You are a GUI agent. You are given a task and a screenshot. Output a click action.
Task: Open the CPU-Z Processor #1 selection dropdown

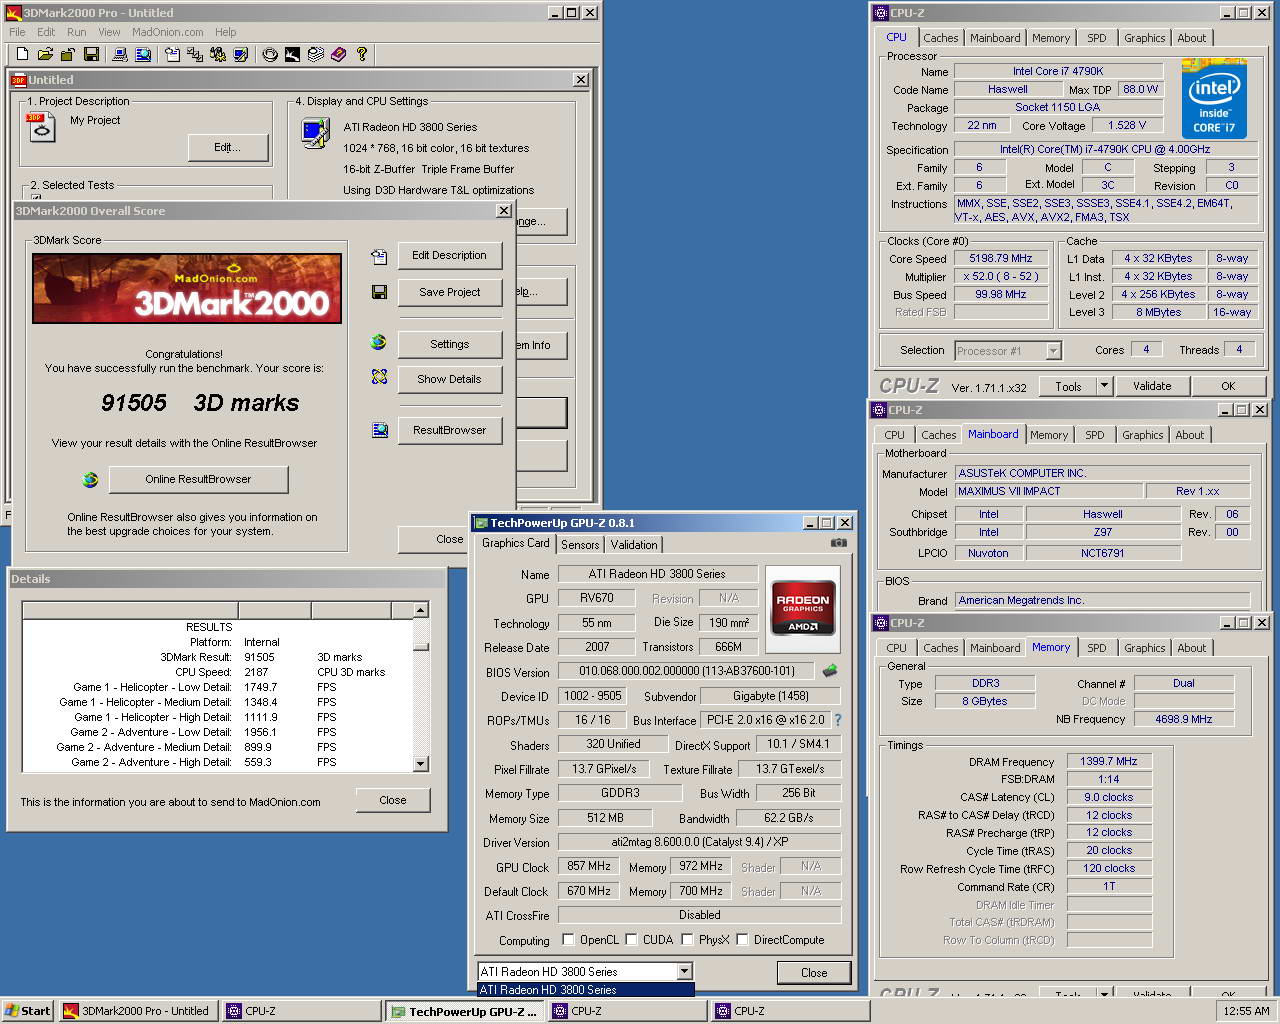1053,351
